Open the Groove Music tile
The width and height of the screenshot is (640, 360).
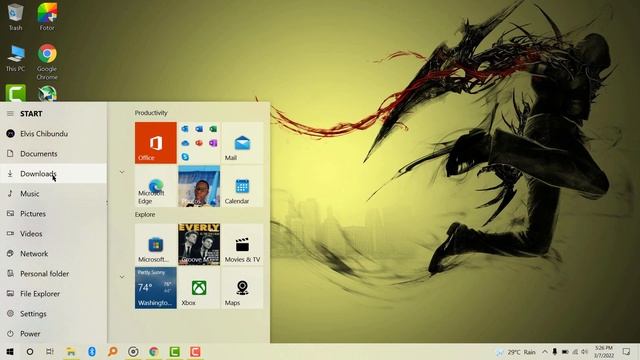point(199,244)
